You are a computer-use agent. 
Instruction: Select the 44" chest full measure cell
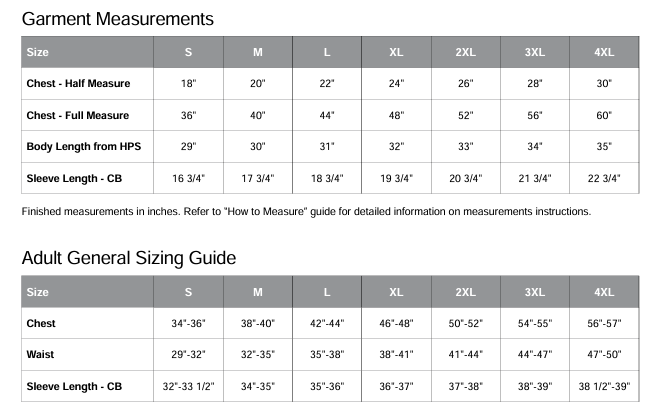coord(327,115)
